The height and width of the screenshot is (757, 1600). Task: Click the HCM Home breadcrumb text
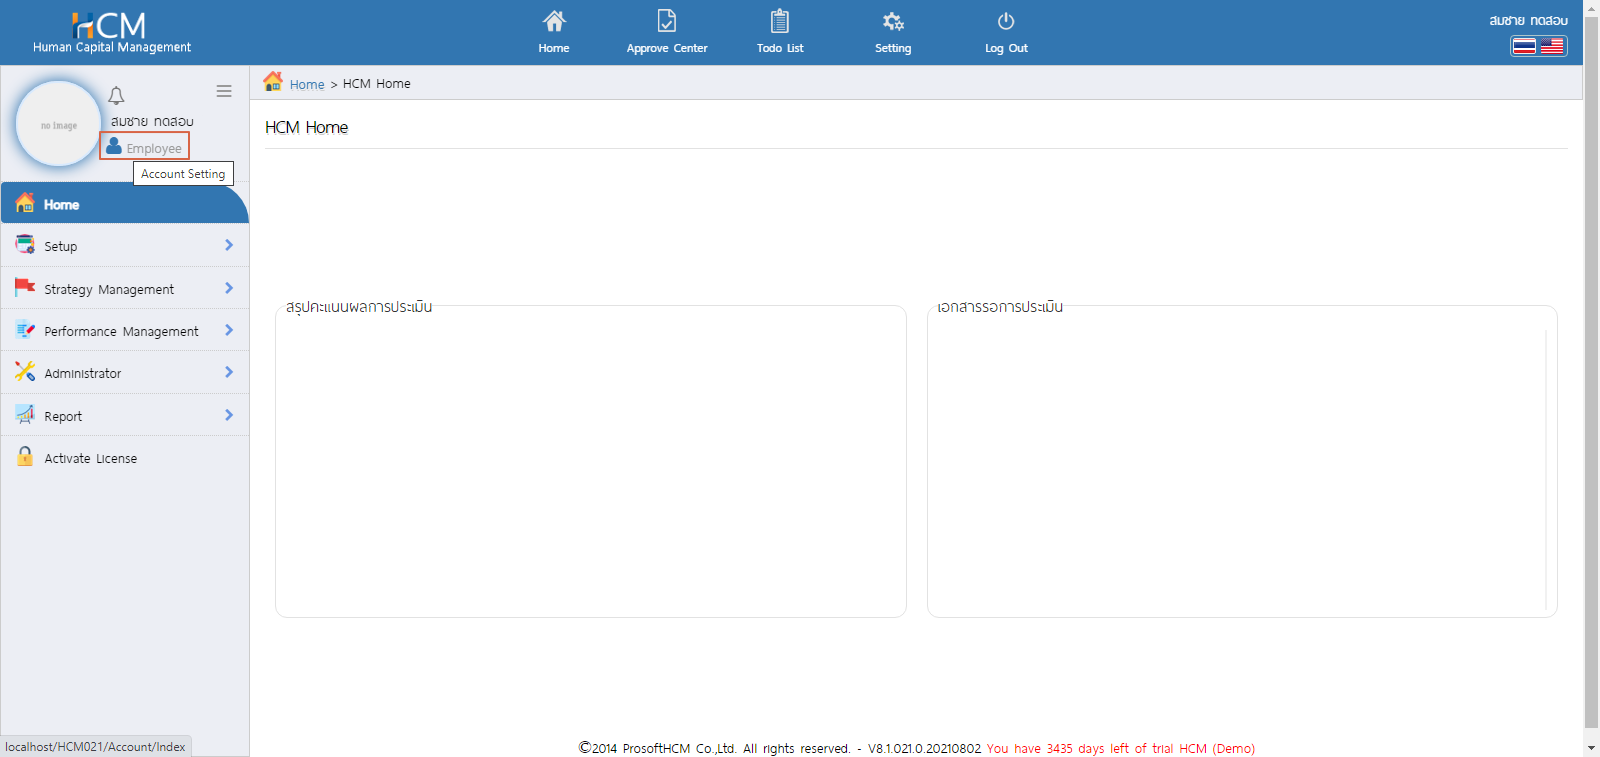pos(376,83)
